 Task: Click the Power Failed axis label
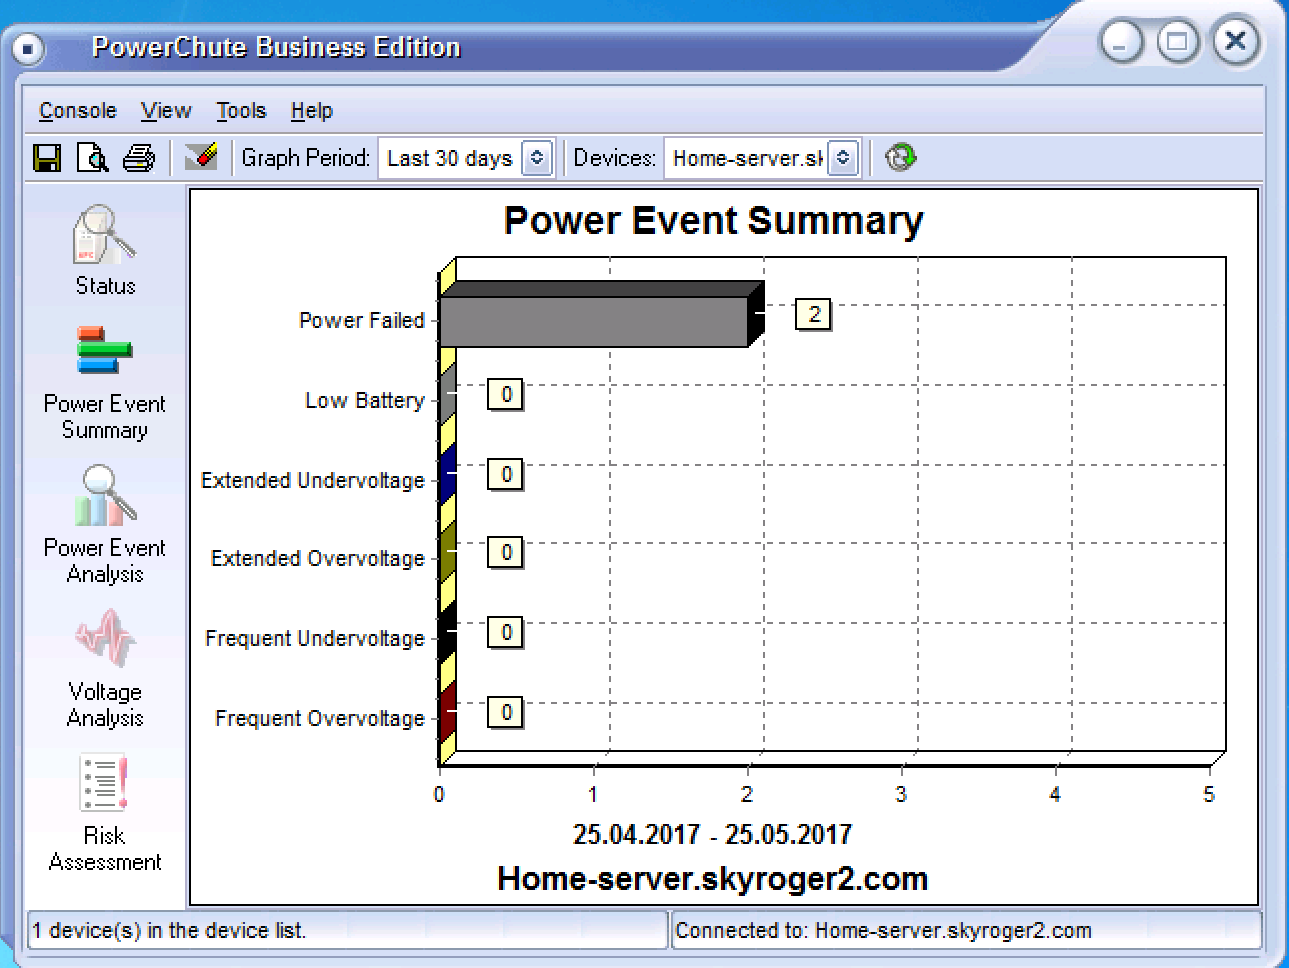coord(362,320)
